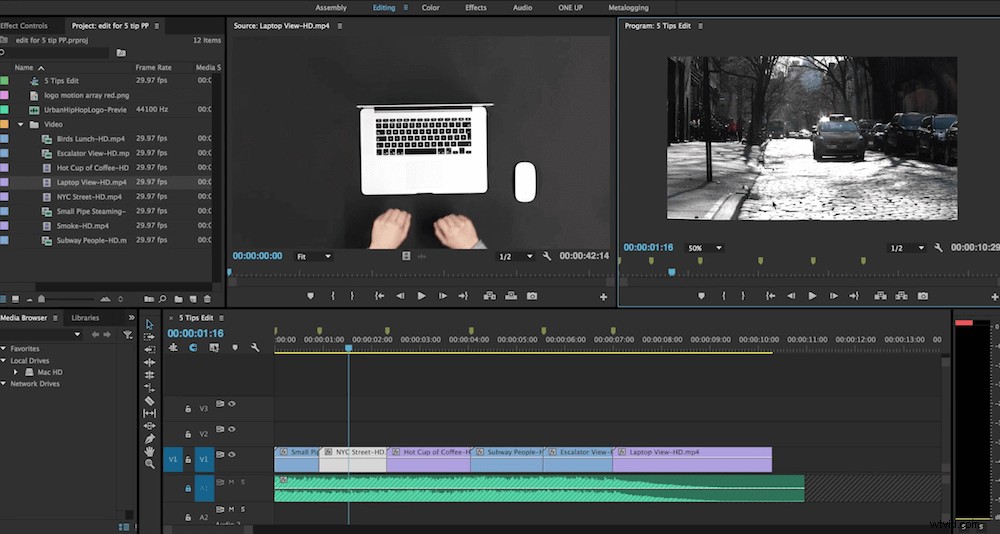This screenshot has height=534, width=1000.
Task: Click the timeline wrench settings icon
Action: tap(255, 348)
